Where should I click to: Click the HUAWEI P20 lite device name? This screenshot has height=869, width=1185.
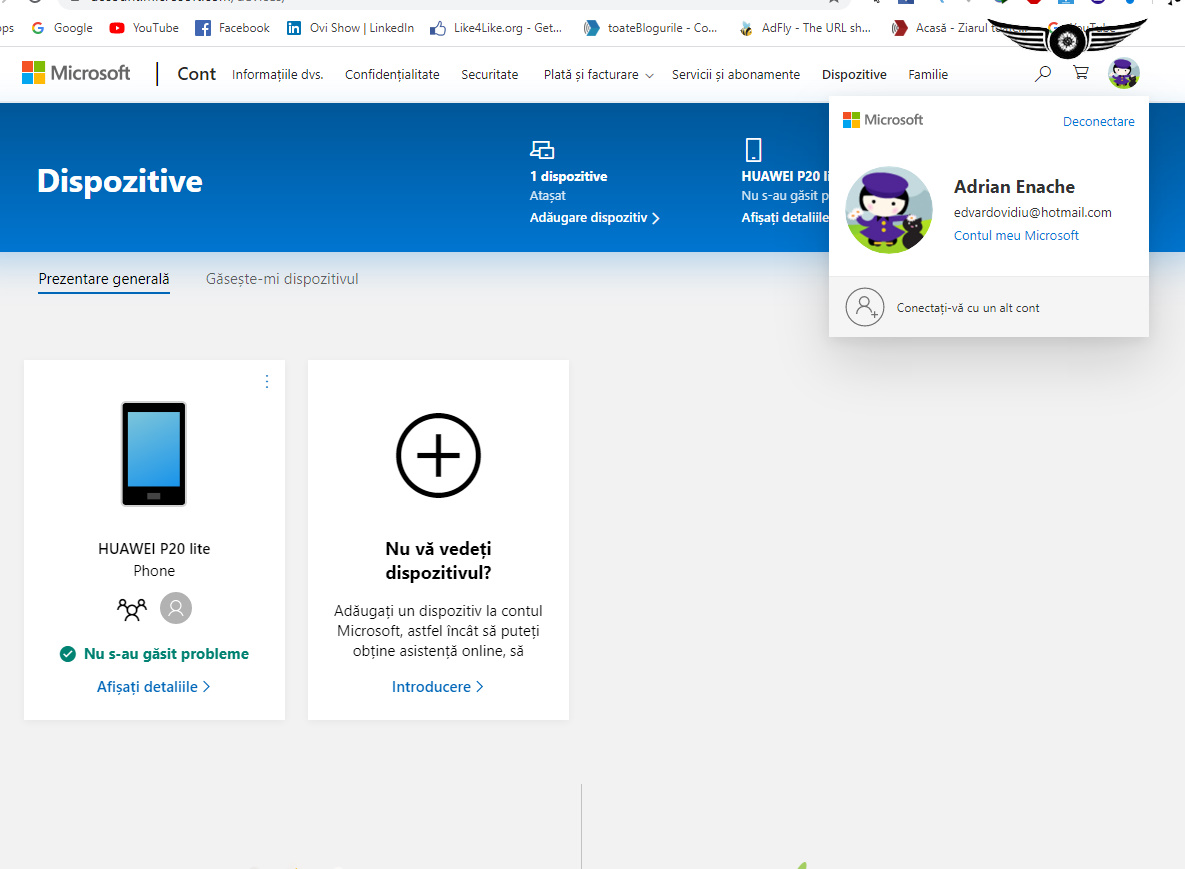(154, 549)
